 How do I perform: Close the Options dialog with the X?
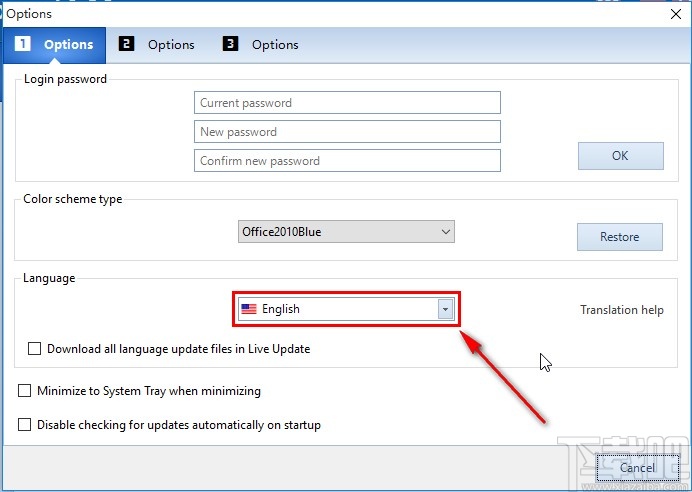(x=674, y=14)
